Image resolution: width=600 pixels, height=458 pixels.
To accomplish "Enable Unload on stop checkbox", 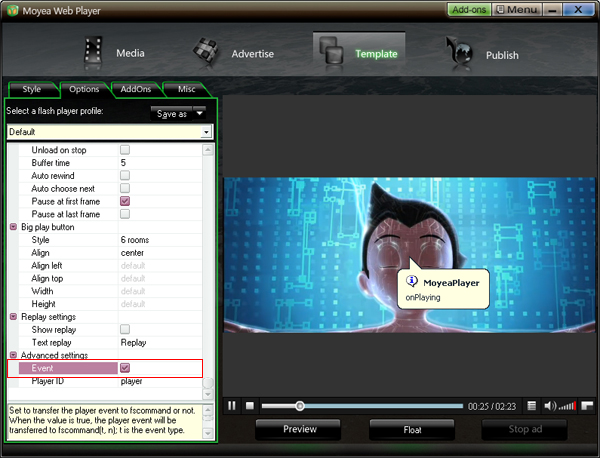I will point(125,150).
